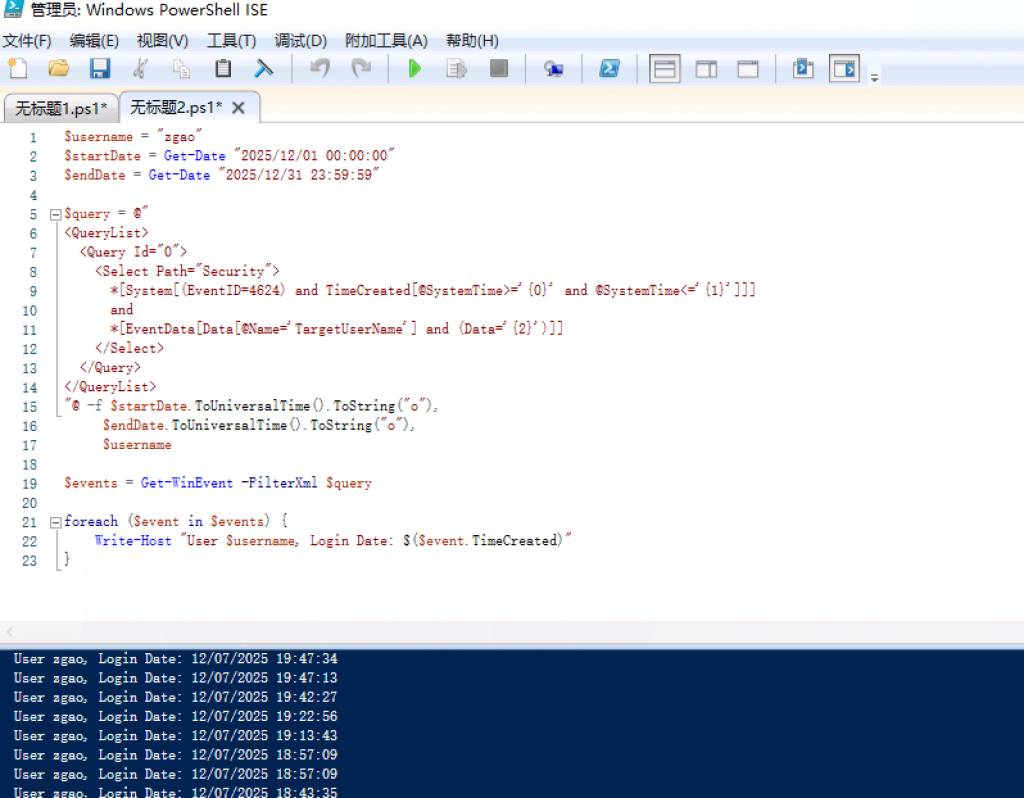Open the 调试(D) menu
Image resolution: width=1024 pixels, height=798 pixels.
(x=301, y=41)
